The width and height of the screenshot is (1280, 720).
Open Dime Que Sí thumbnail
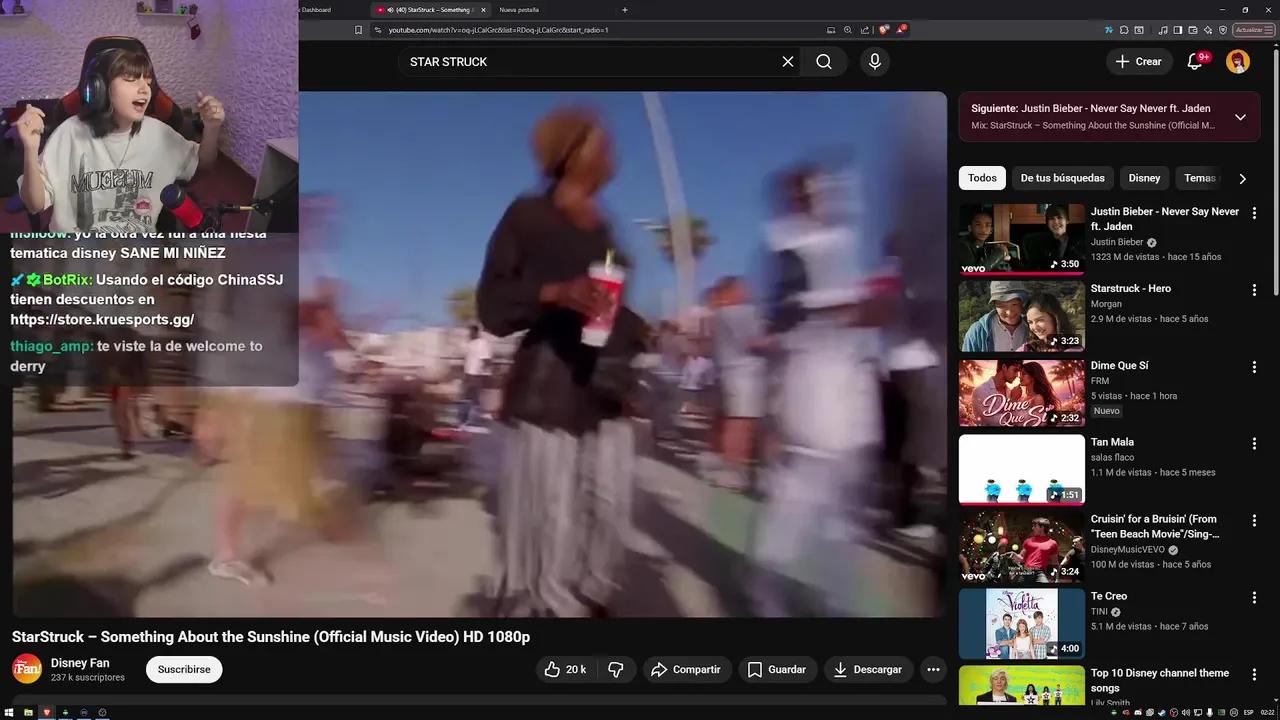(x=1022, y=393)
